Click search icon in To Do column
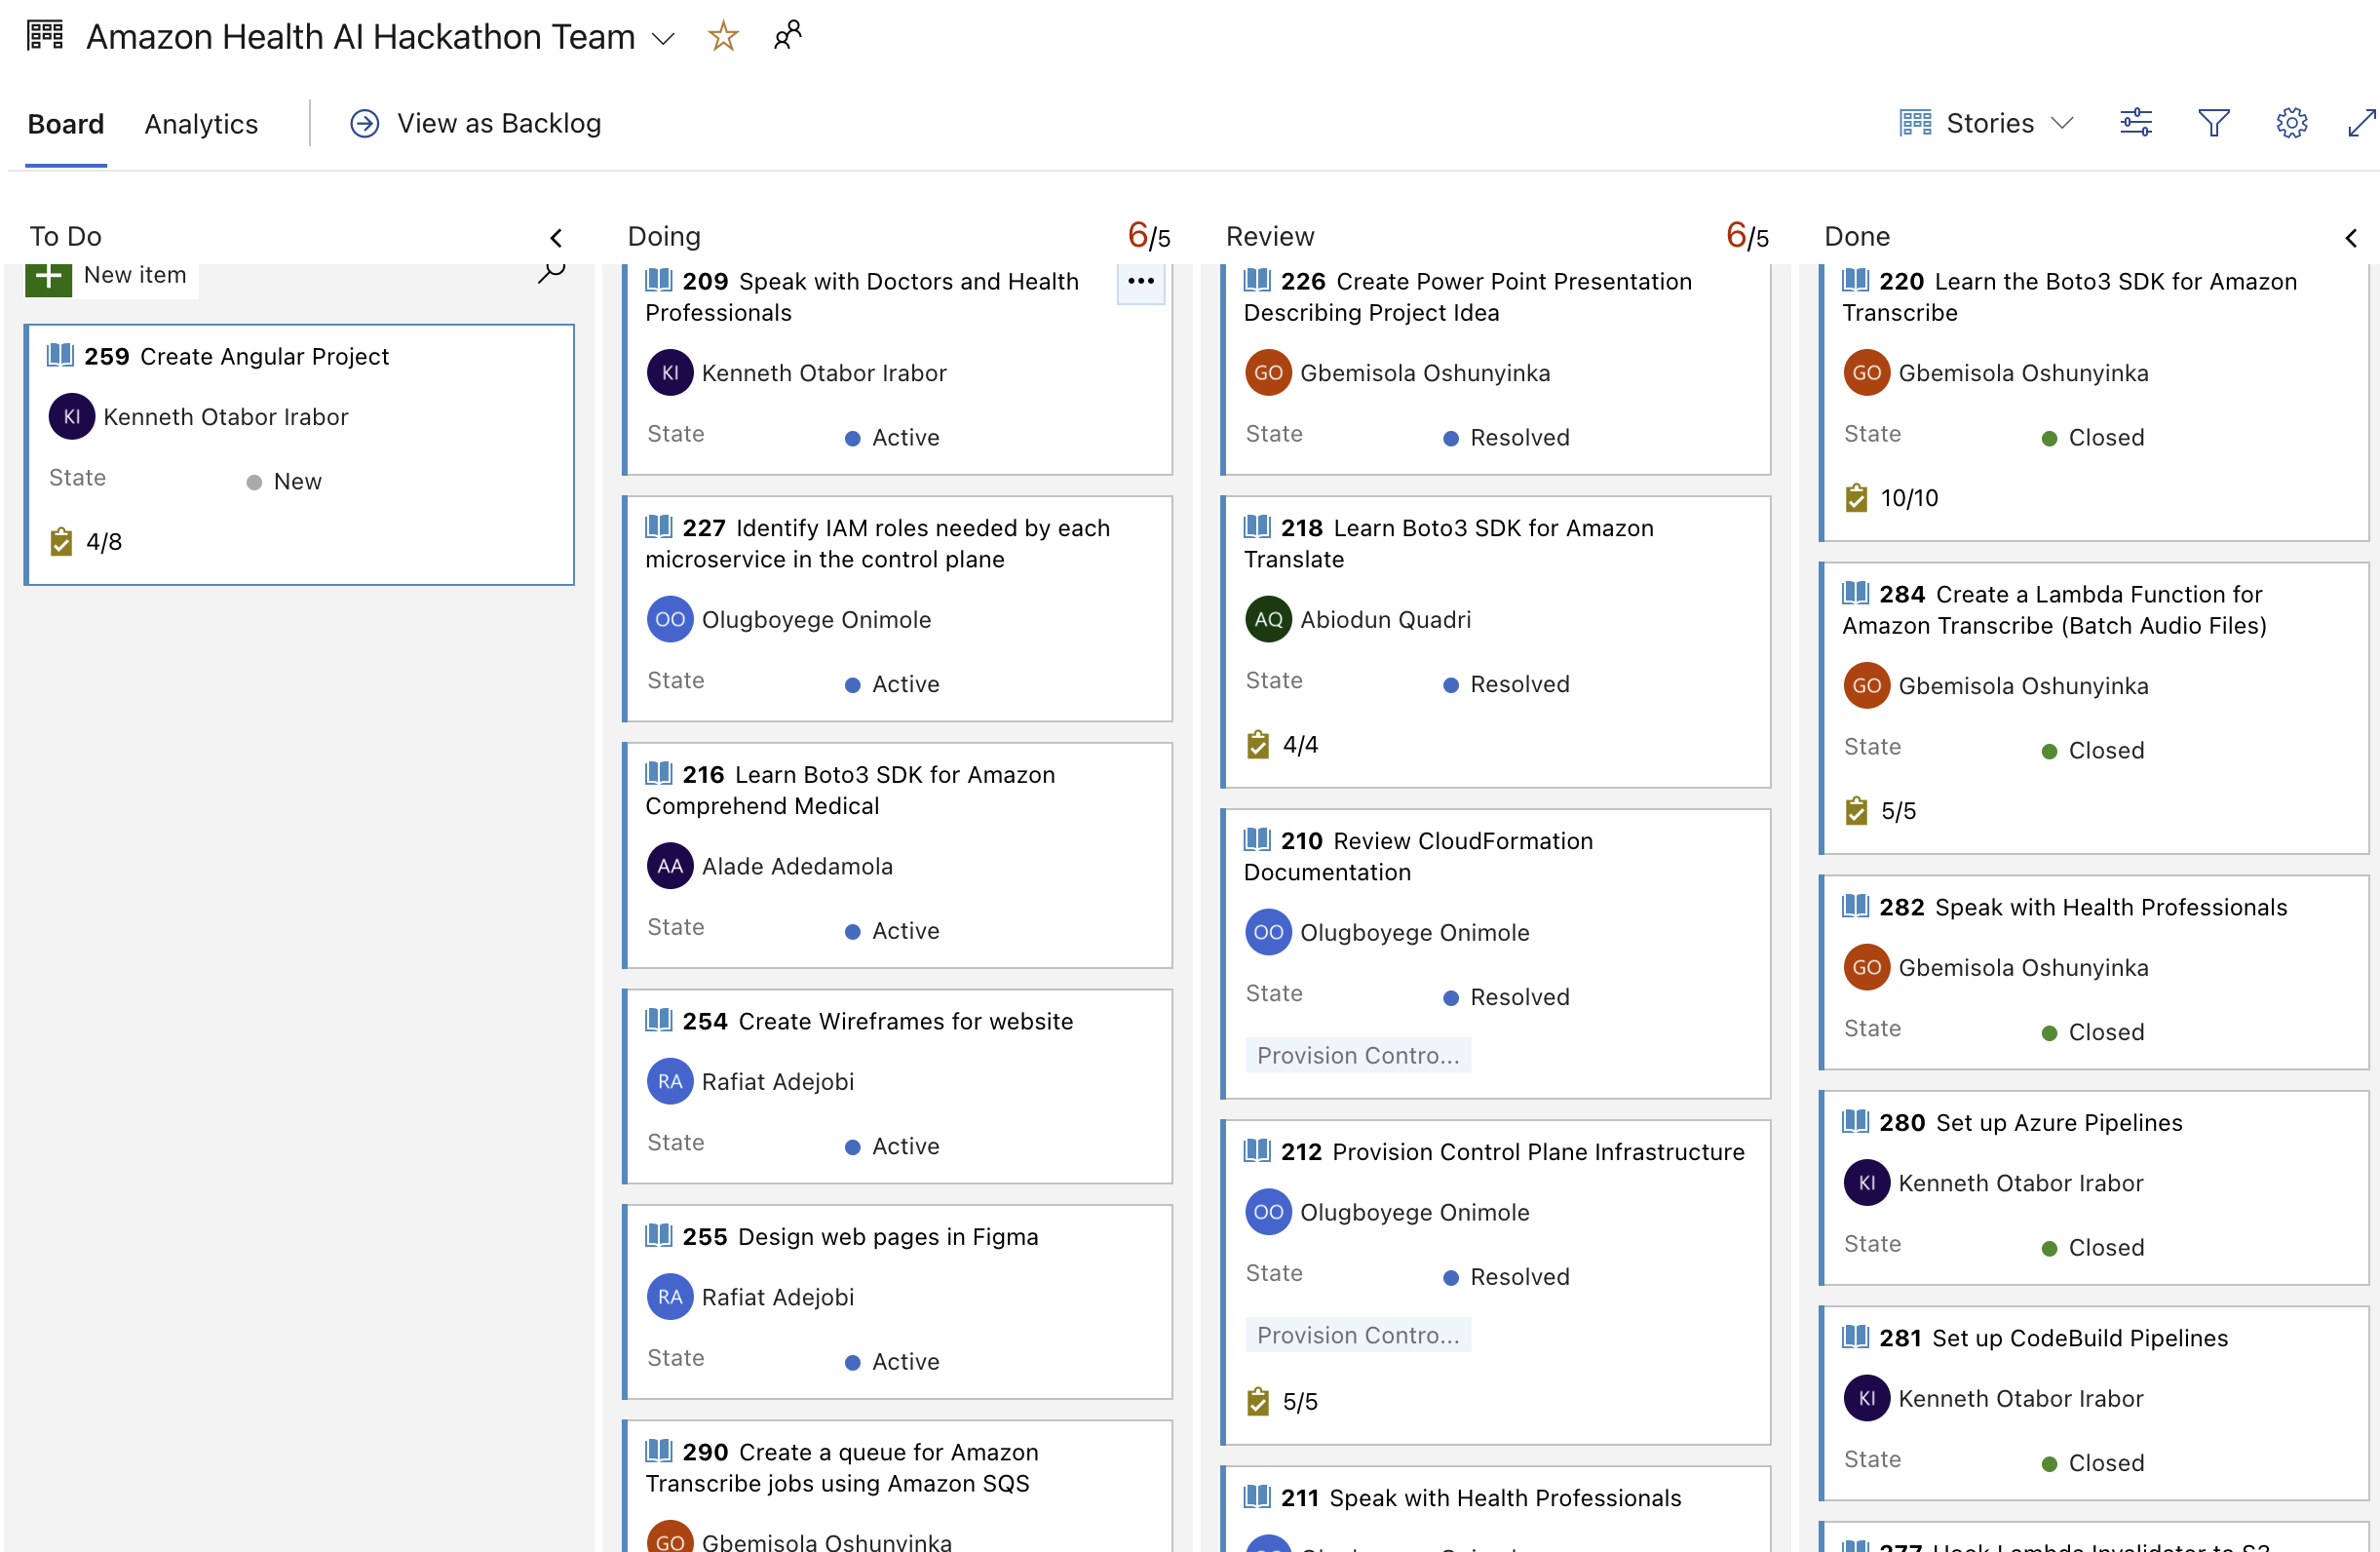 [x=551, y=272]
